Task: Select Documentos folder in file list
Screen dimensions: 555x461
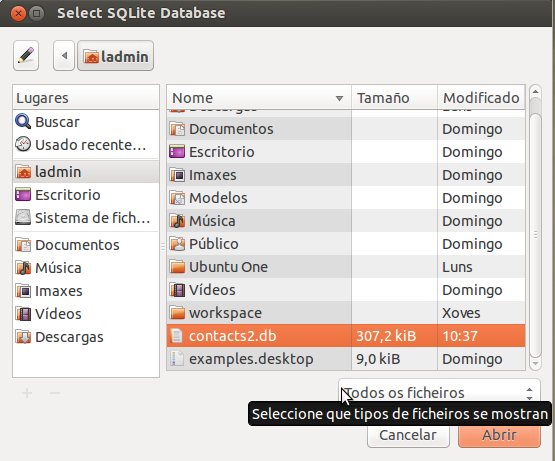Action: pos(346,129)
